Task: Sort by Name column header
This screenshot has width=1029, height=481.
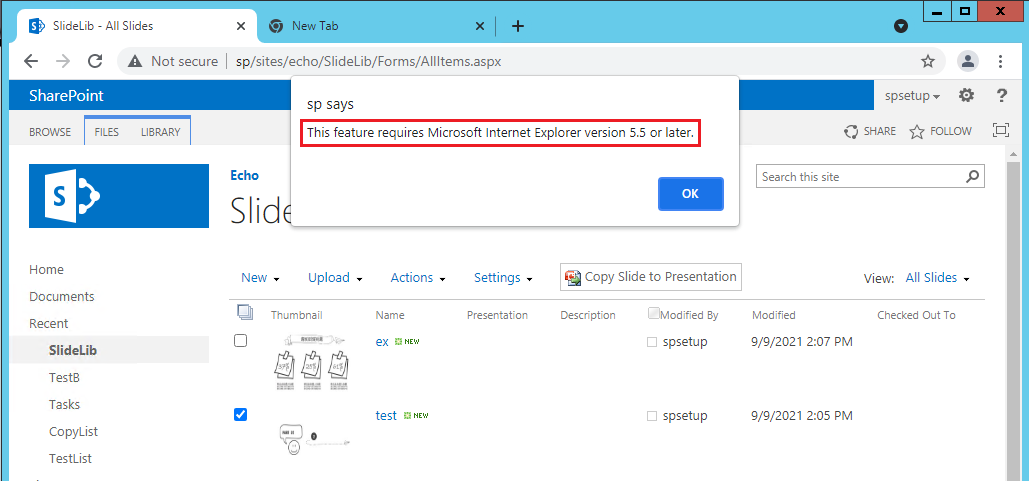Action: [x=390, y=315]
